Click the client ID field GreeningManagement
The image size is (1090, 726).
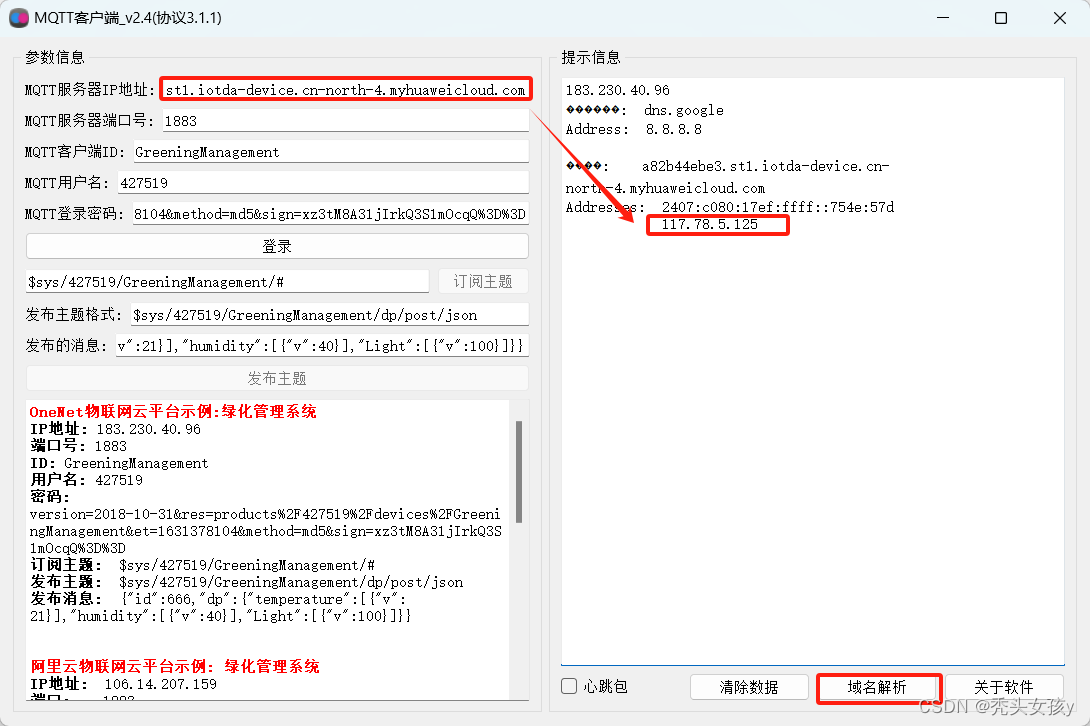331,152
